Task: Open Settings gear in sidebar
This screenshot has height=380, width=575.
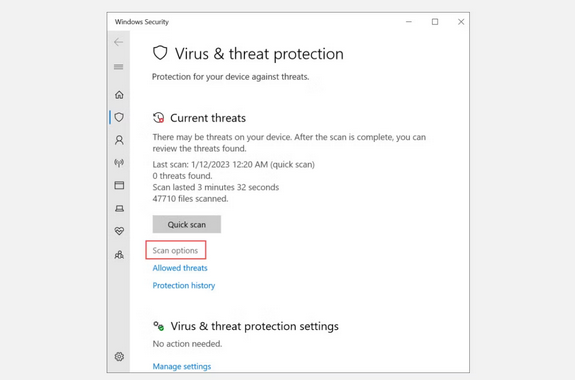Action: tap(119, 356)
